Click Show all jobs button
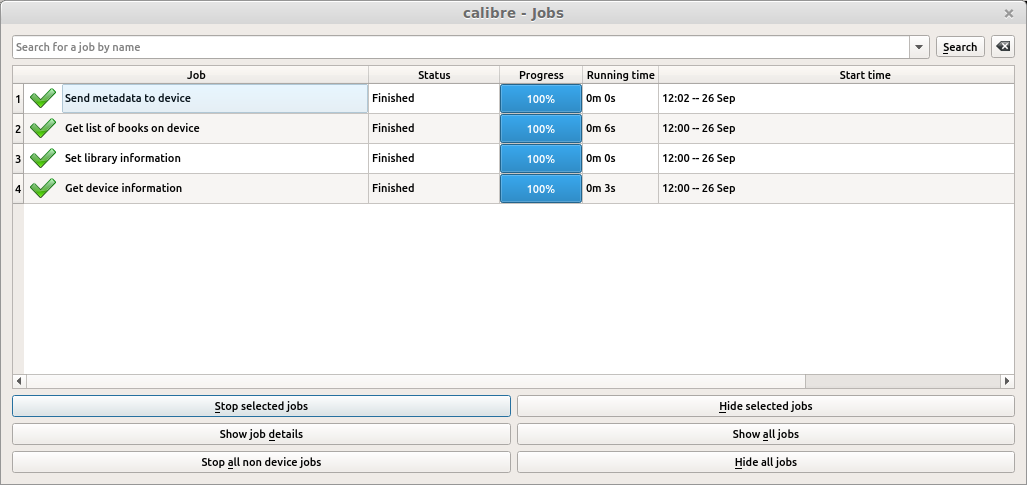The image size is (1027, 485). (x=766, y=434)
